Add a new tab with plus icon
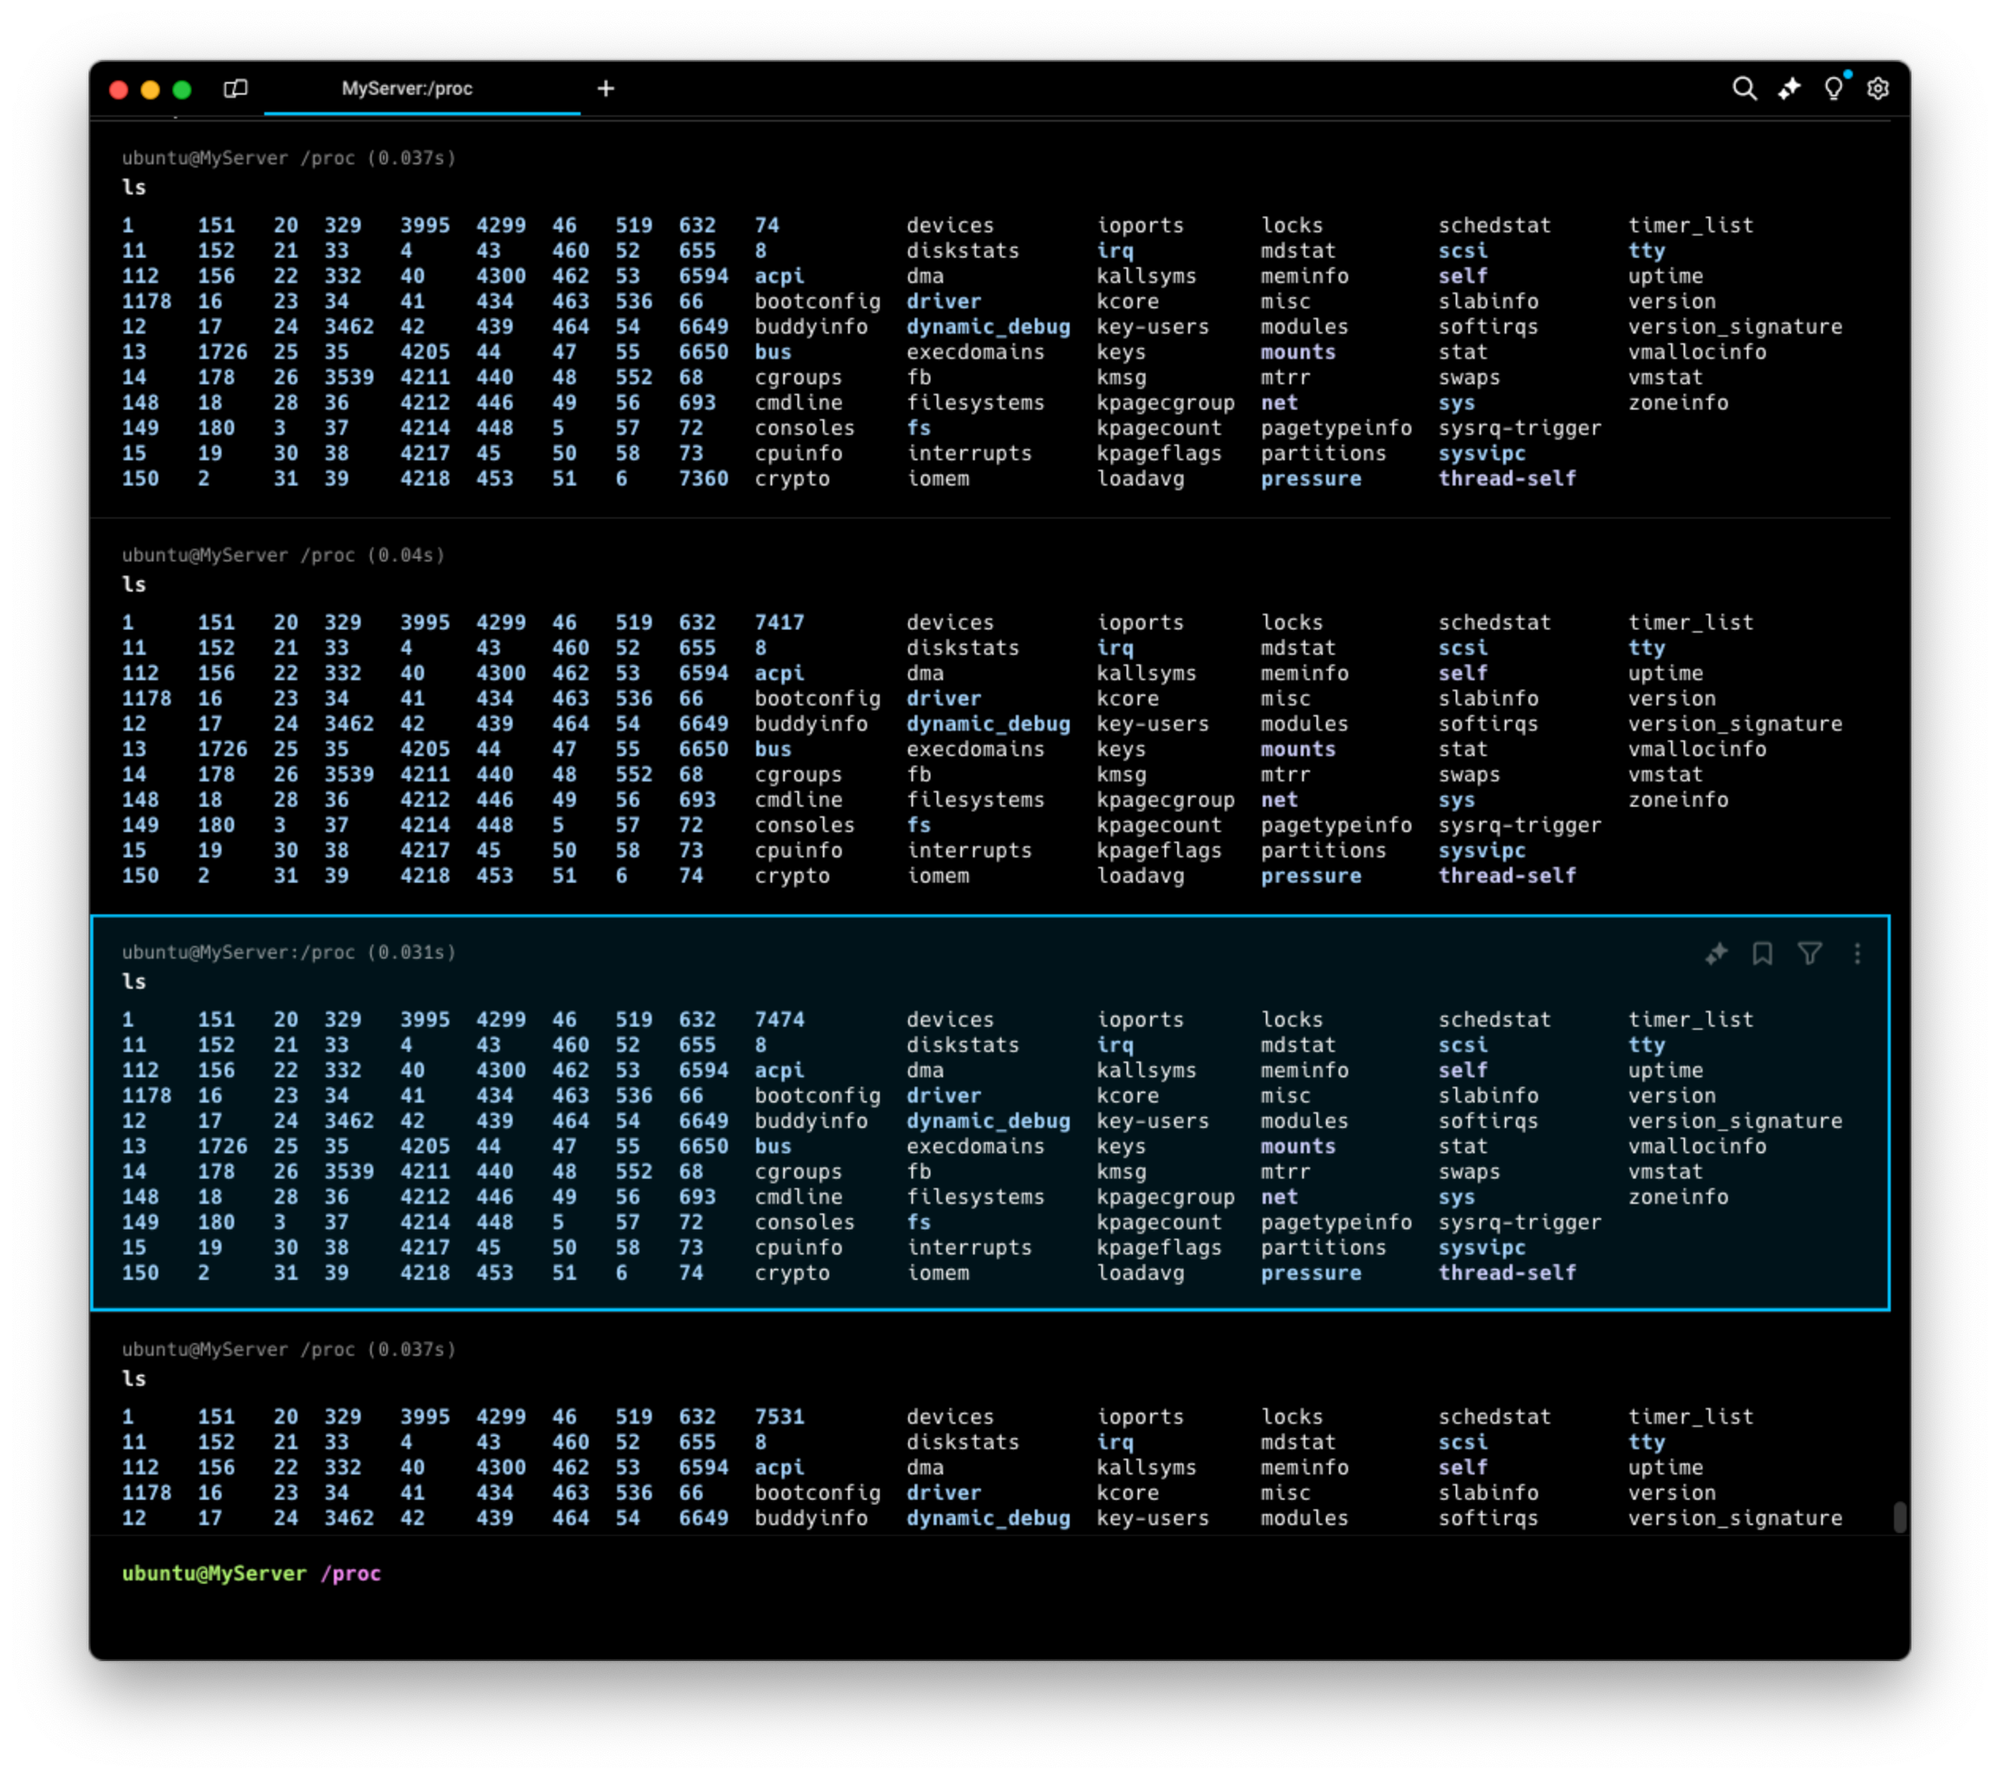Viewport: 2000px width, 1778px height. click(606, 89)
